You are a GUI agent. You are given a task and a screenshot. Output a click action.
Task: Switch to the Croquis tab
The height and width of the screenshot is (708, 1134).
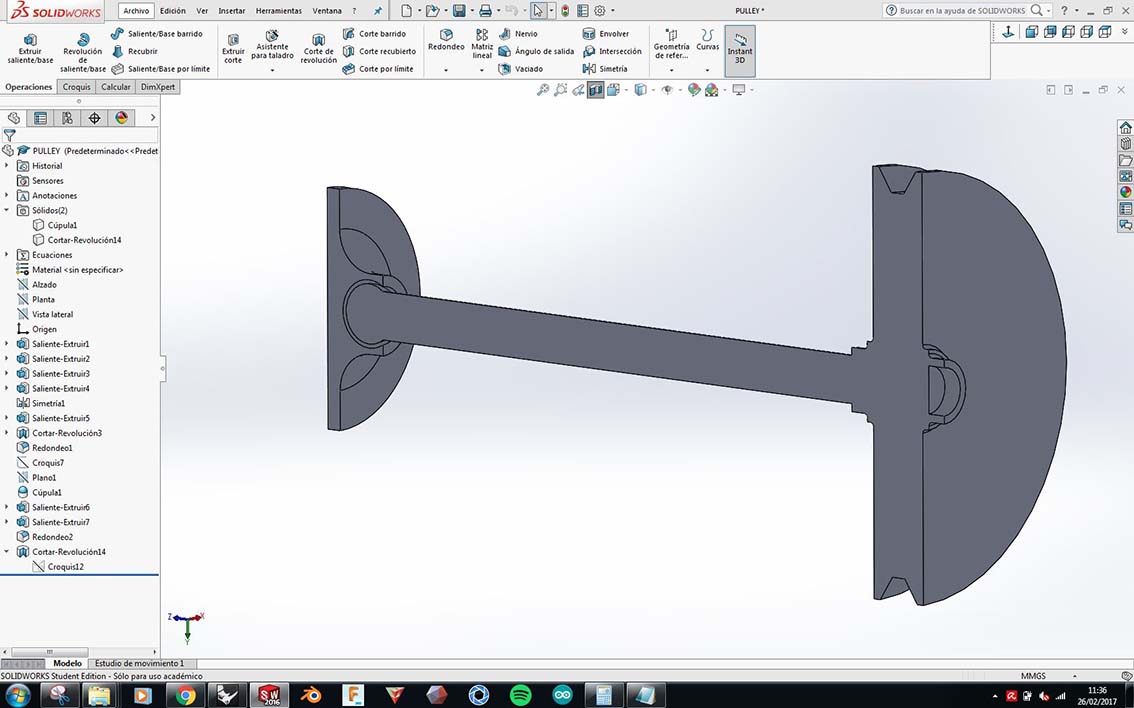click(x=77, y=87)
